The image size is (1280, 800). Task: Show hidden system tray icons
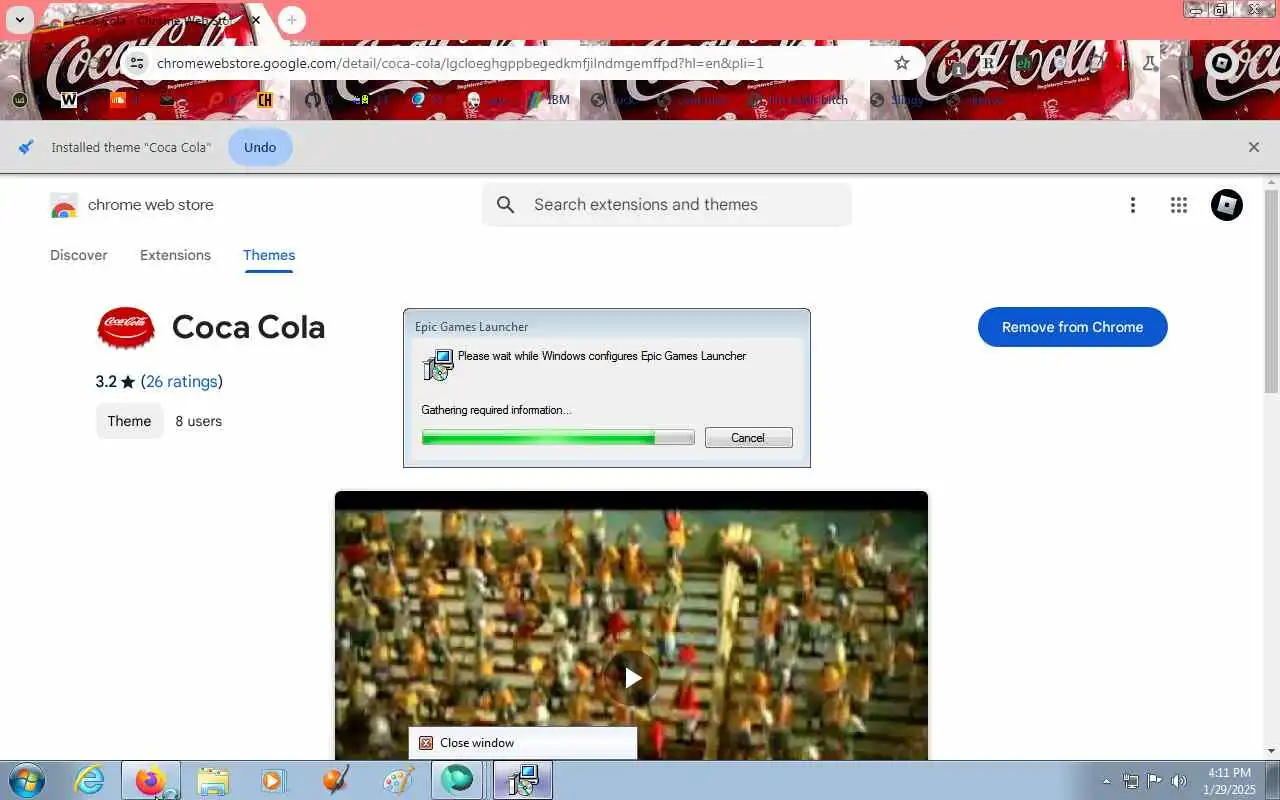[1106, 781]
